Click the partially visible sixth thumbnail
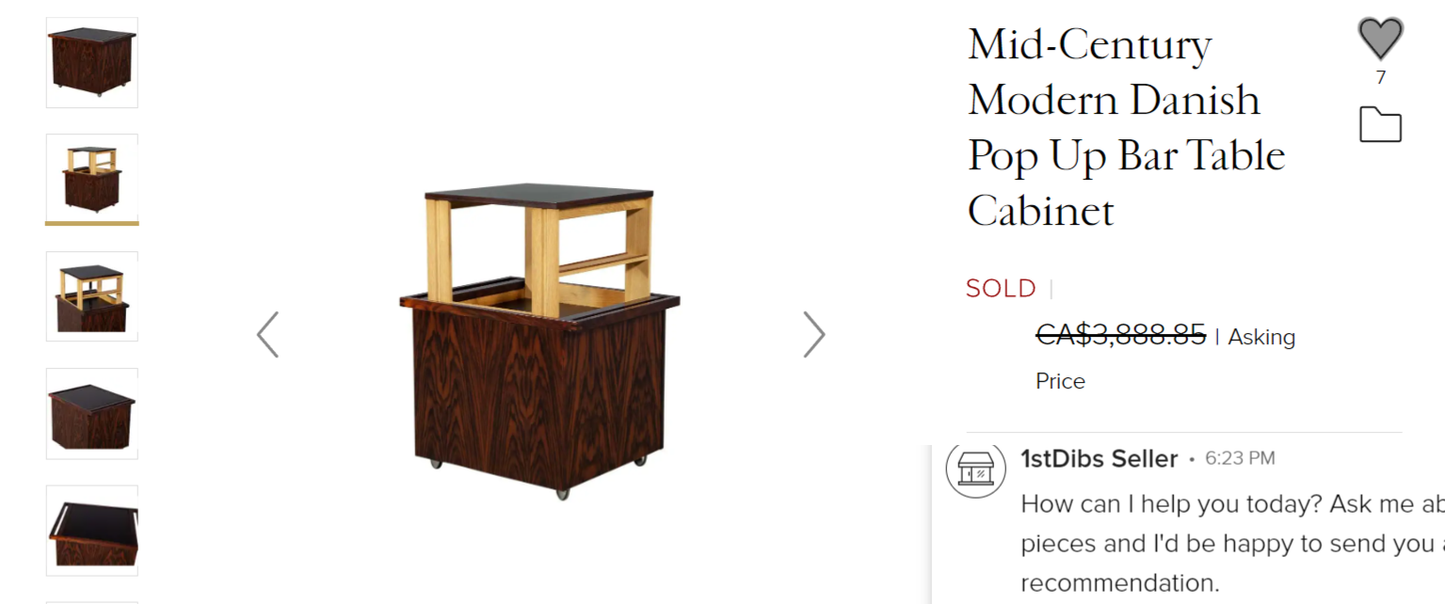The width and height of the screenshot is (1445, 604). click(92, 602)
